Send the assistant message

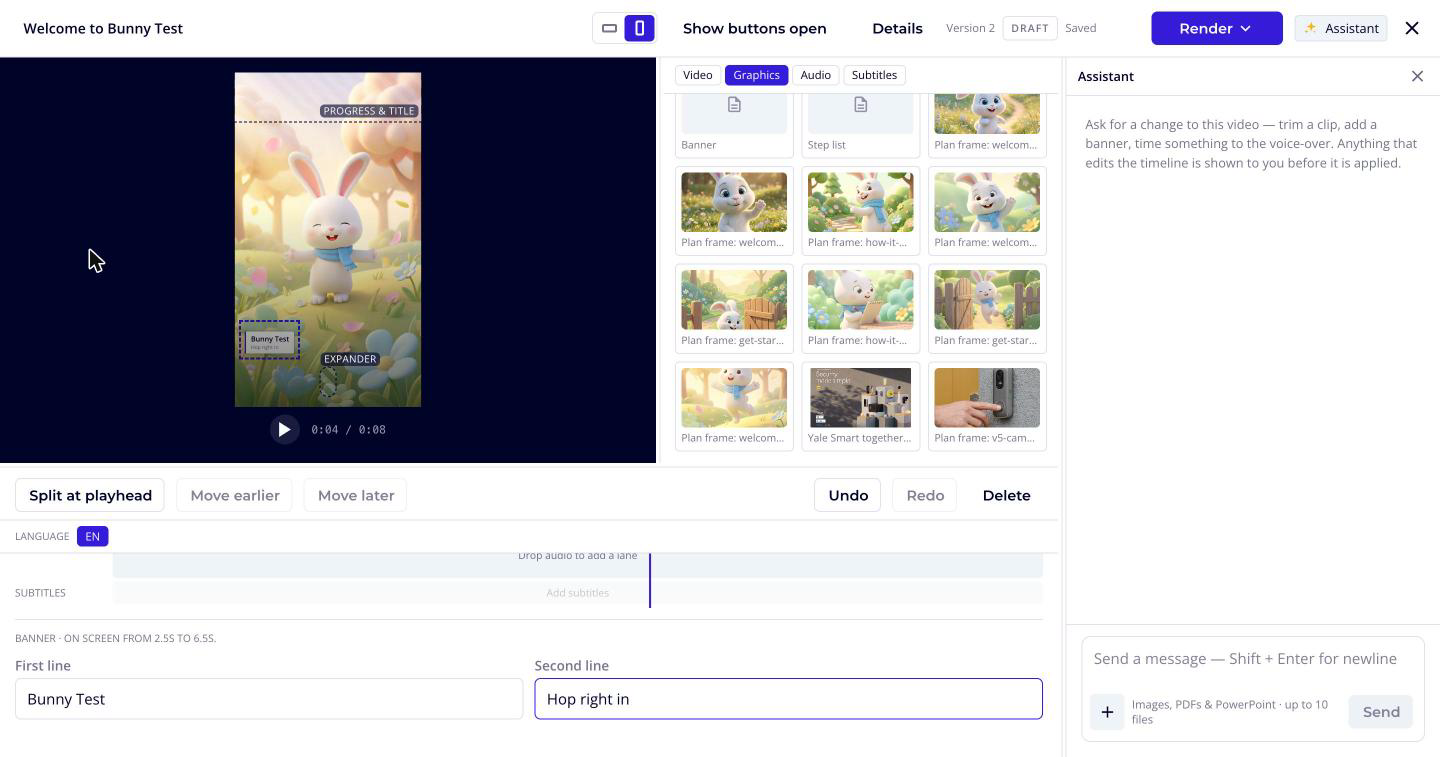[x=1381, y=712]
